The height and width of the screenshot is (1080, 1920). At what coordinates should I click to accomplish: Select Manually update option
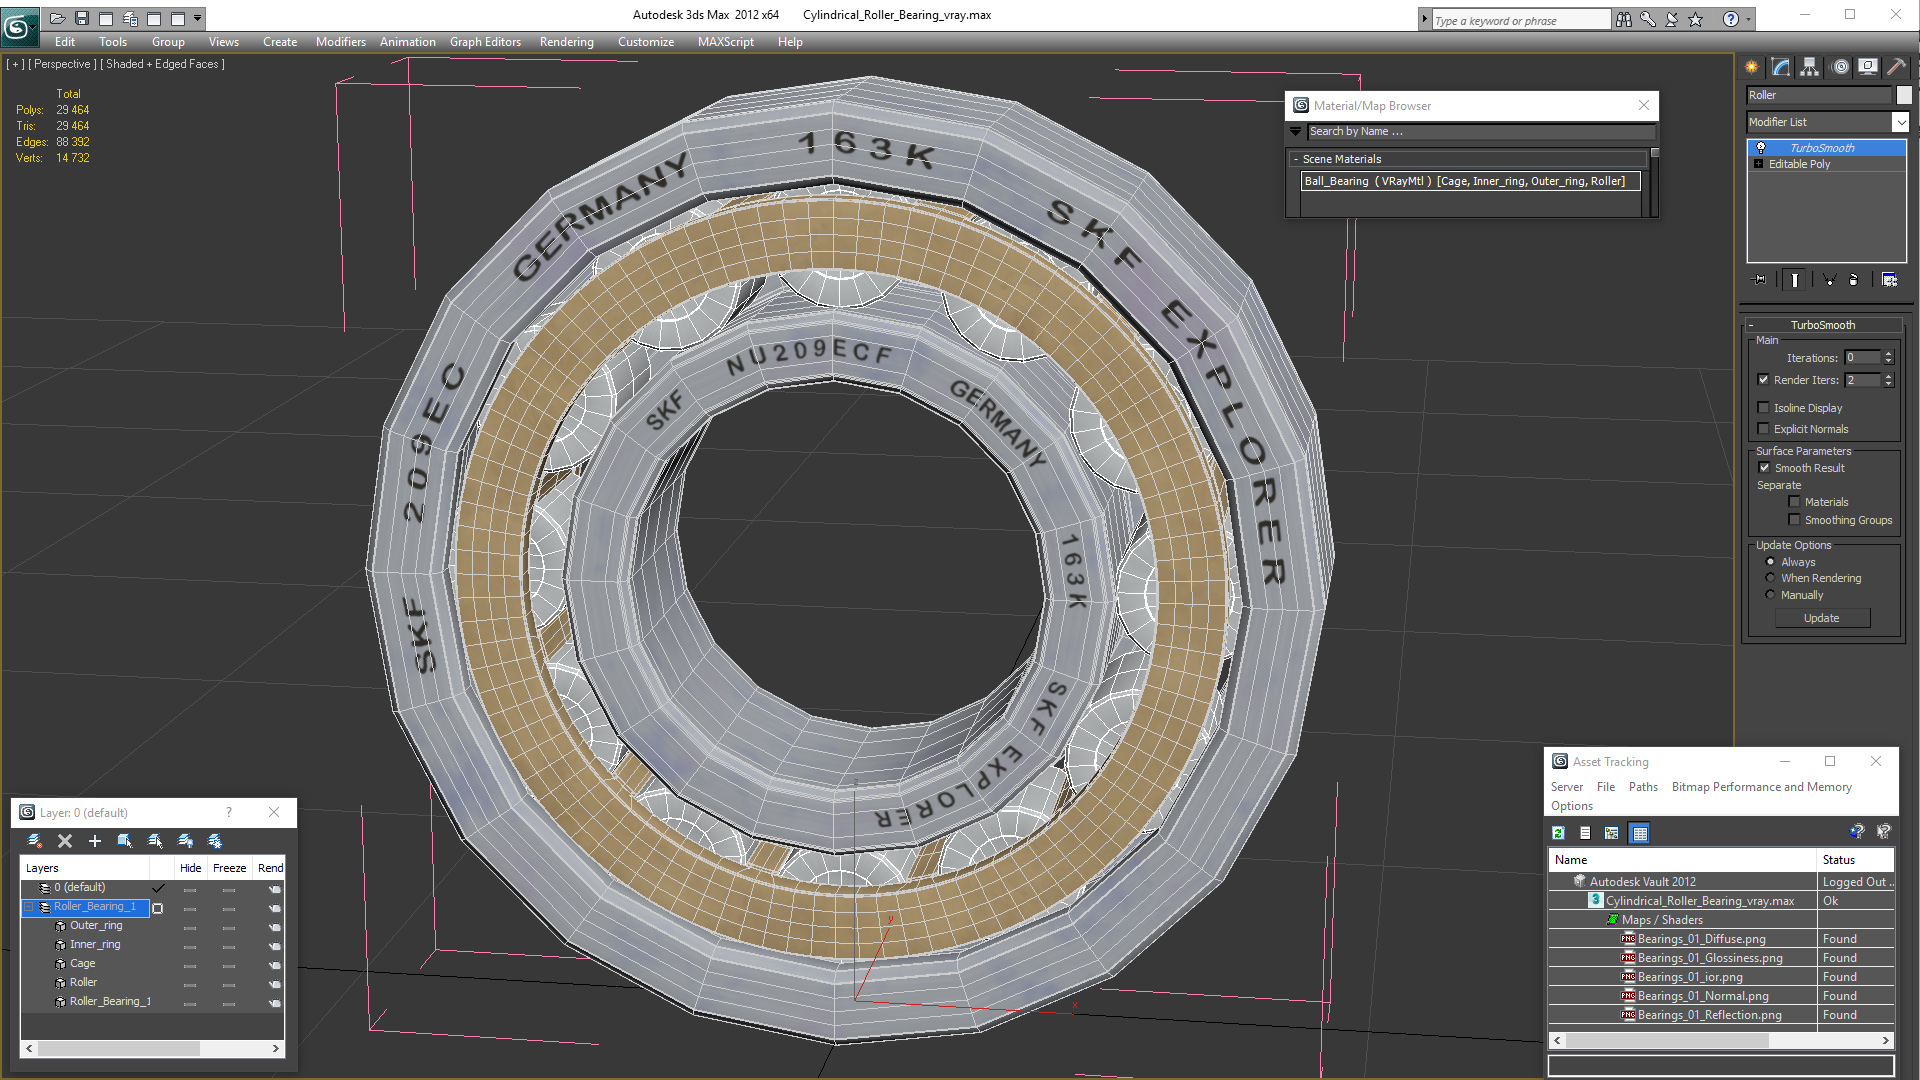coord(1770,595)
